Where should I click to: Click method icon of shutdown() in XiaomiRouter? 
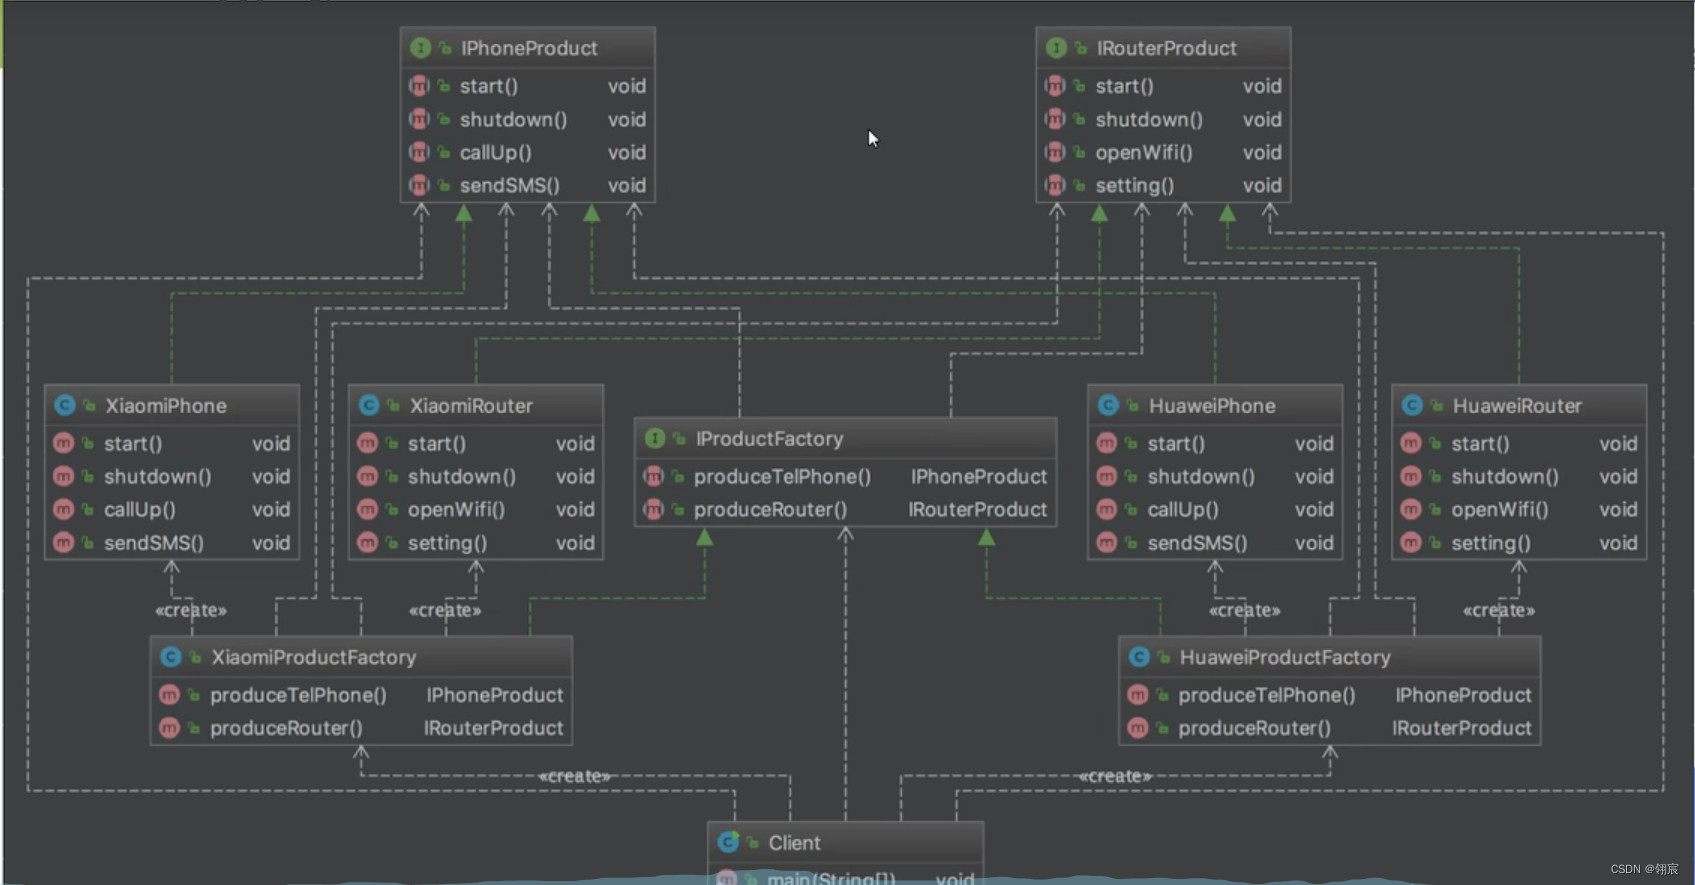pyautogui.click(x=368, y=476)
